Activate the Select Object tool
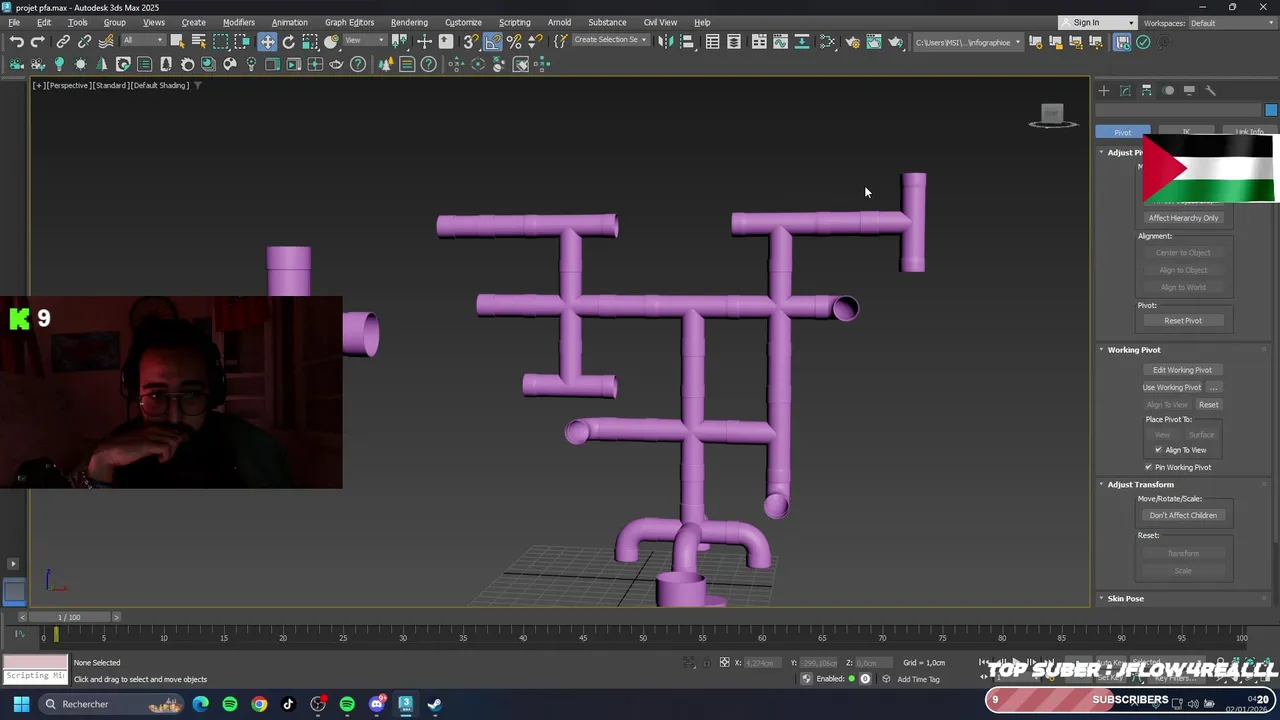 177,42
